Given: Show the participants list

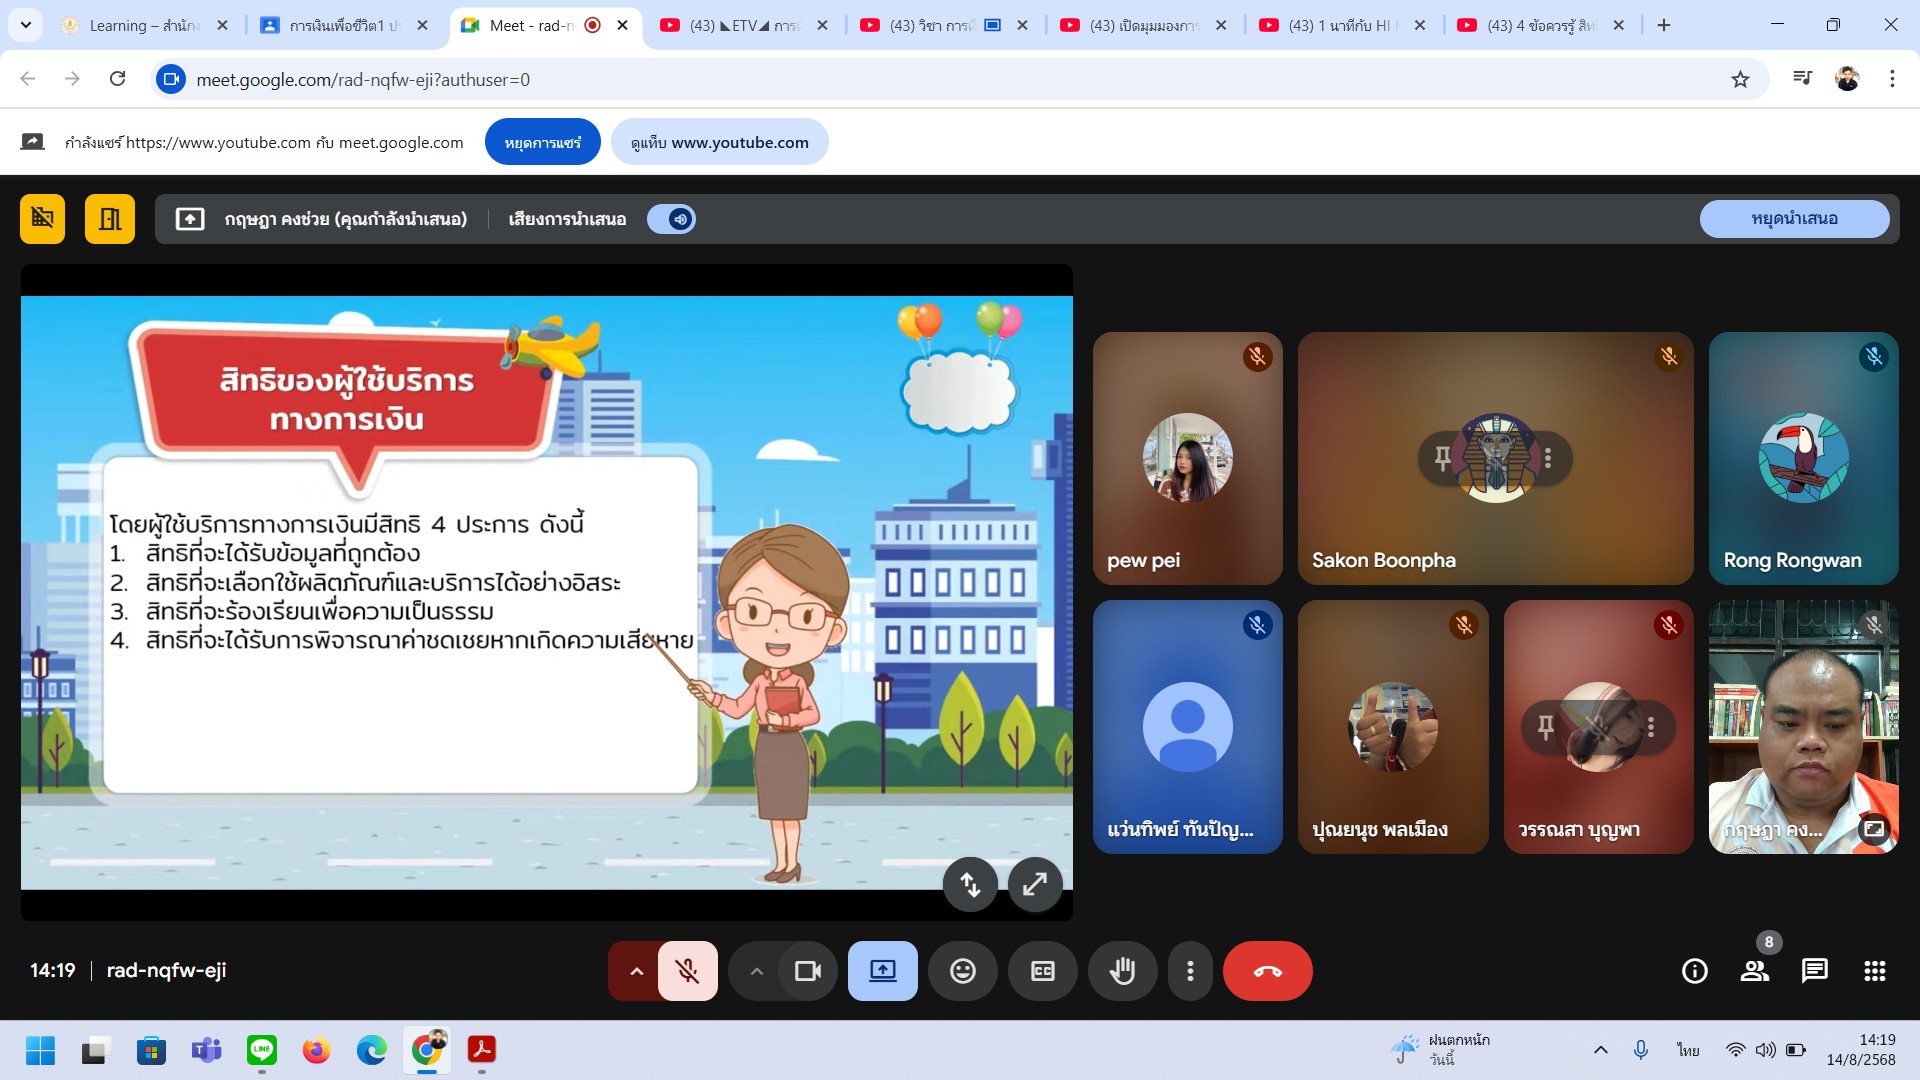Looking at the screenshot, I should coord(1754,970).
